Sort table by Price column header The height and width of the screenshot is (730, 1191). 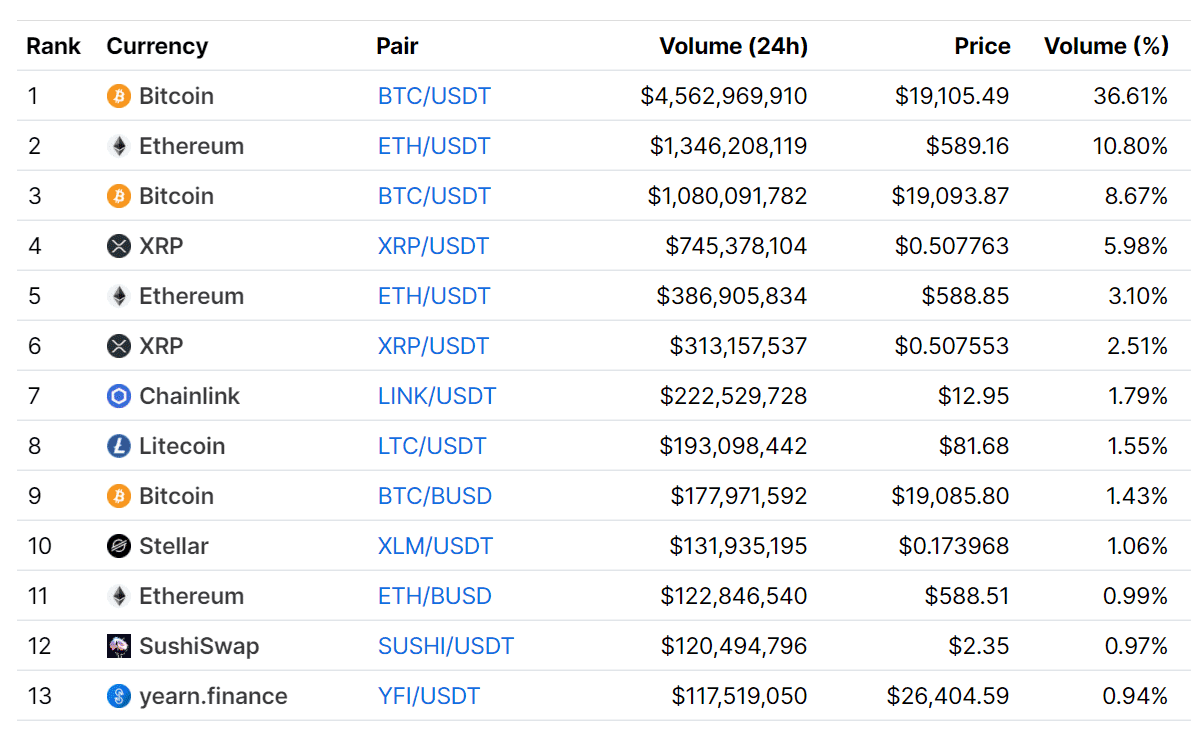coord(982,46)
